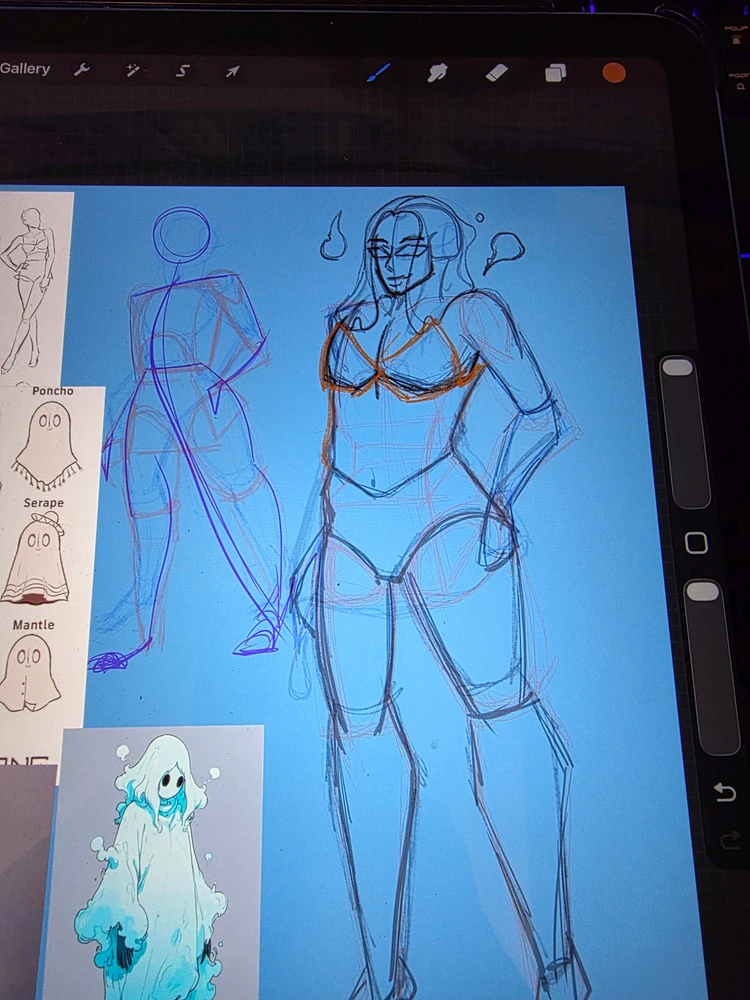Tap the 'Serape' label
The height and width of the screenshot is (1000, 750).
coord(43,503)
